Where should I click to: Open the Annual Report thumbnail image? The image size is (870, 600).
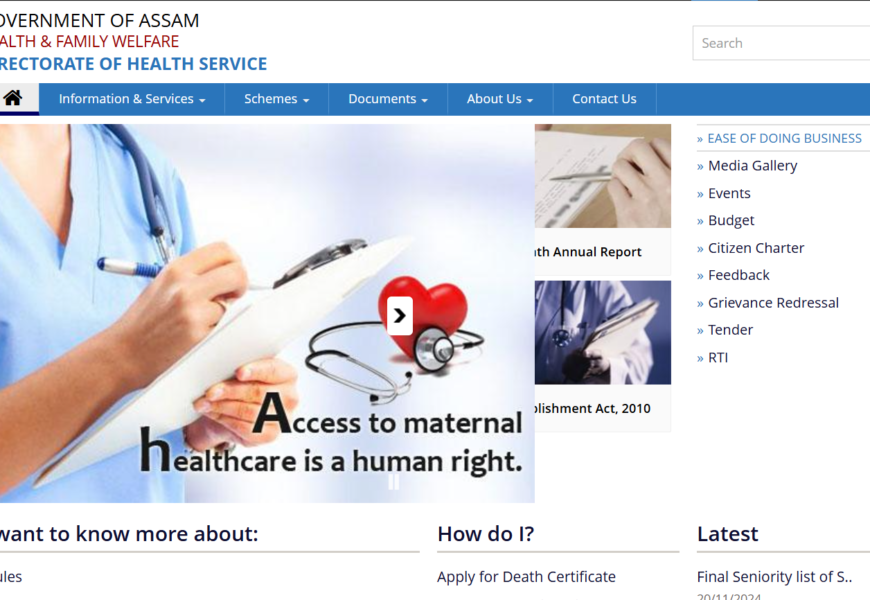point(603,176)
